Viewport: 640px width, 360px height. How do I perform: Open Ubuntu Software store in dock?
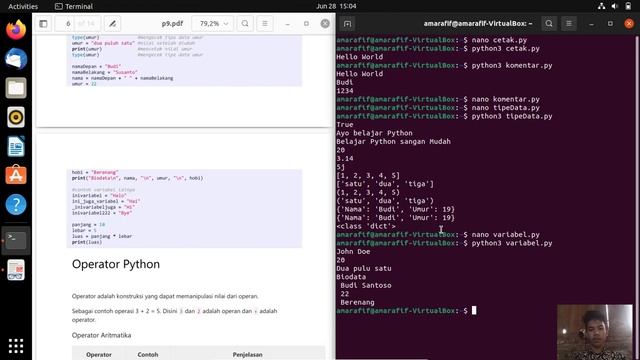click(16, 175)
